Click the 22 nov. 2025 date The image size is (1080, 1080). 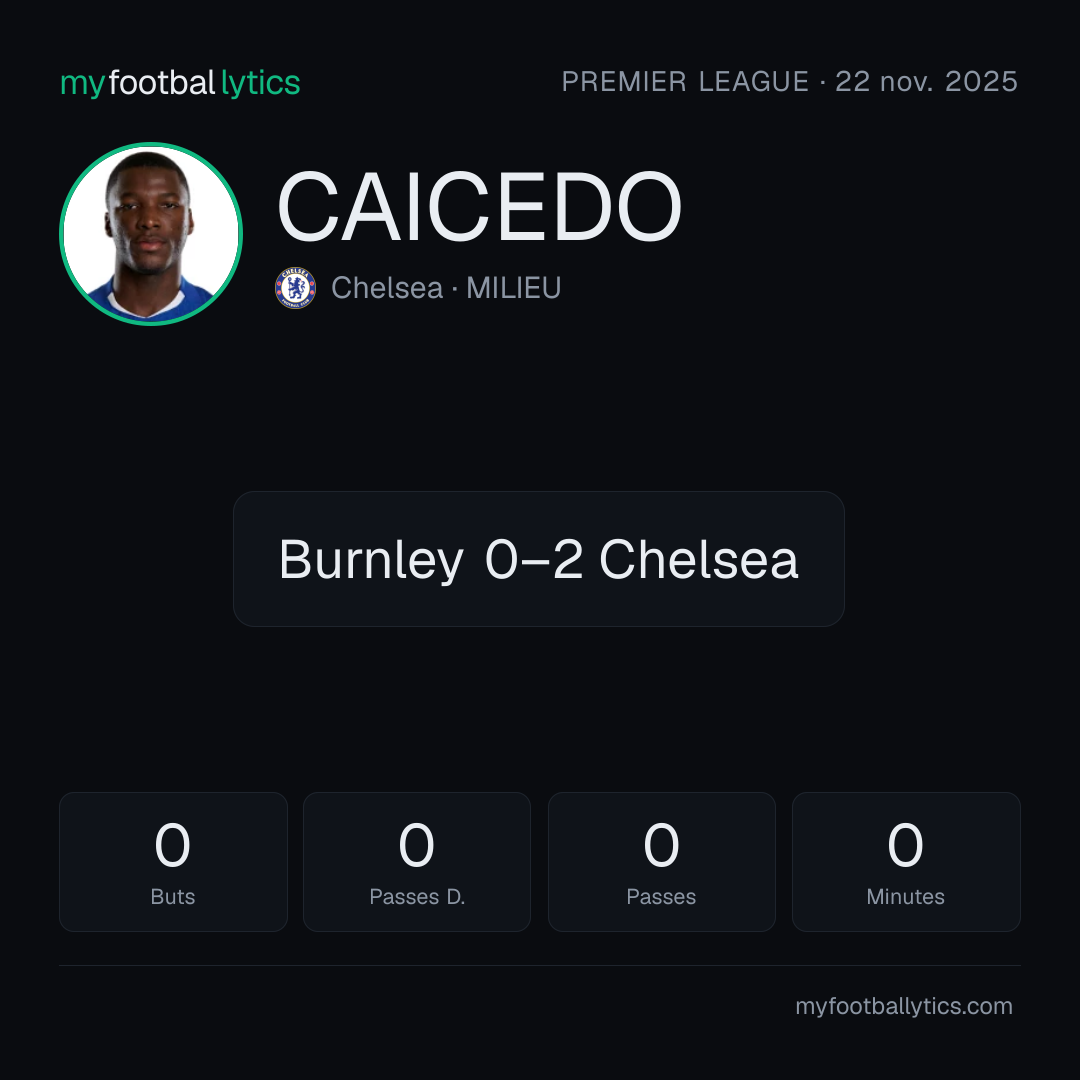926,81
